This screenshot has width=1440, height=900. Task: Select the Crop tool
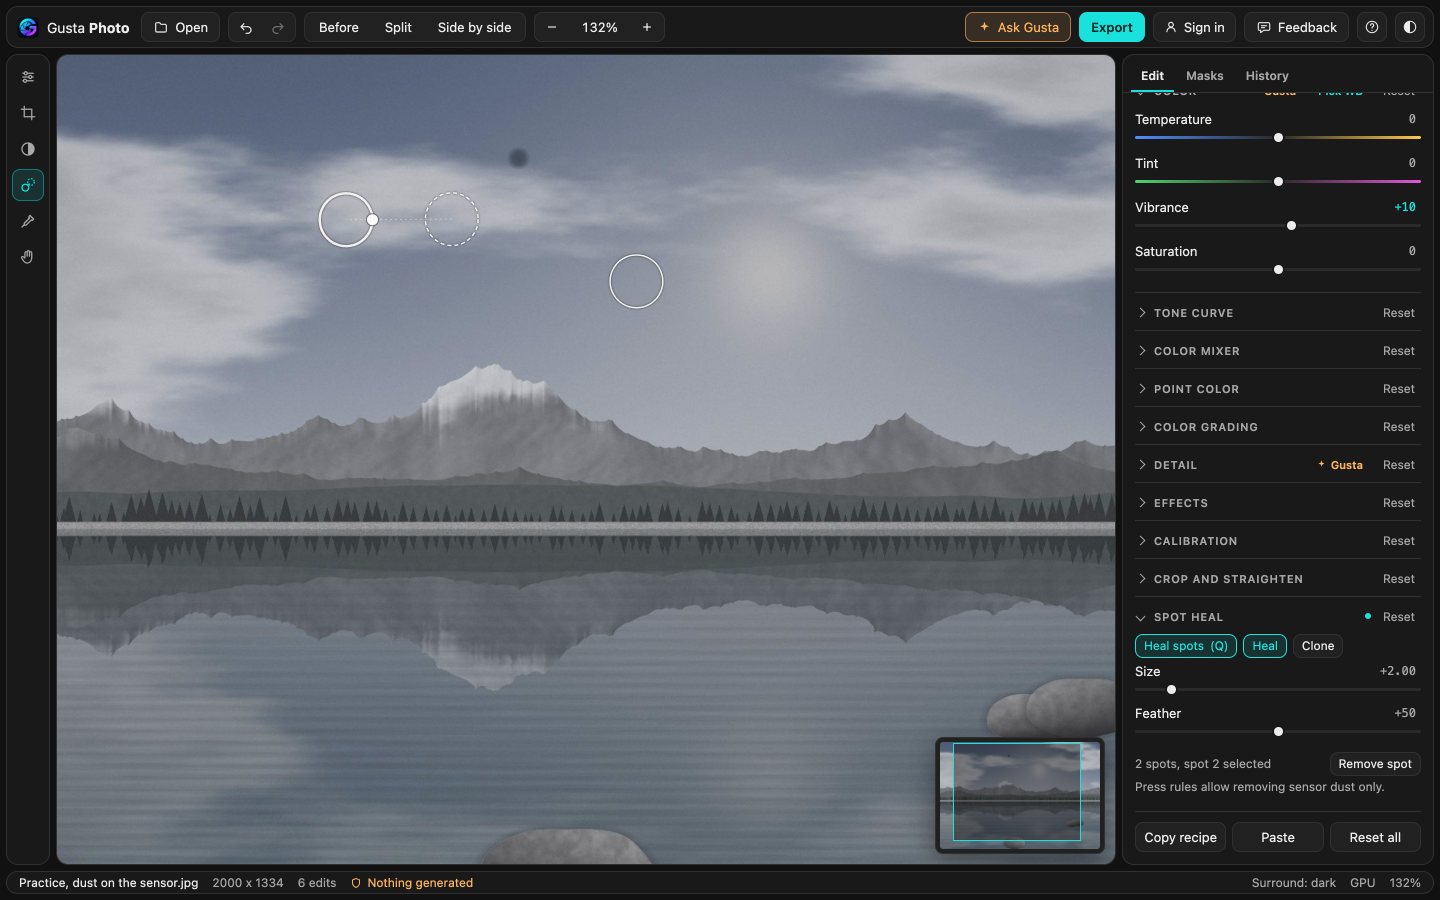[x=28, y=113]
